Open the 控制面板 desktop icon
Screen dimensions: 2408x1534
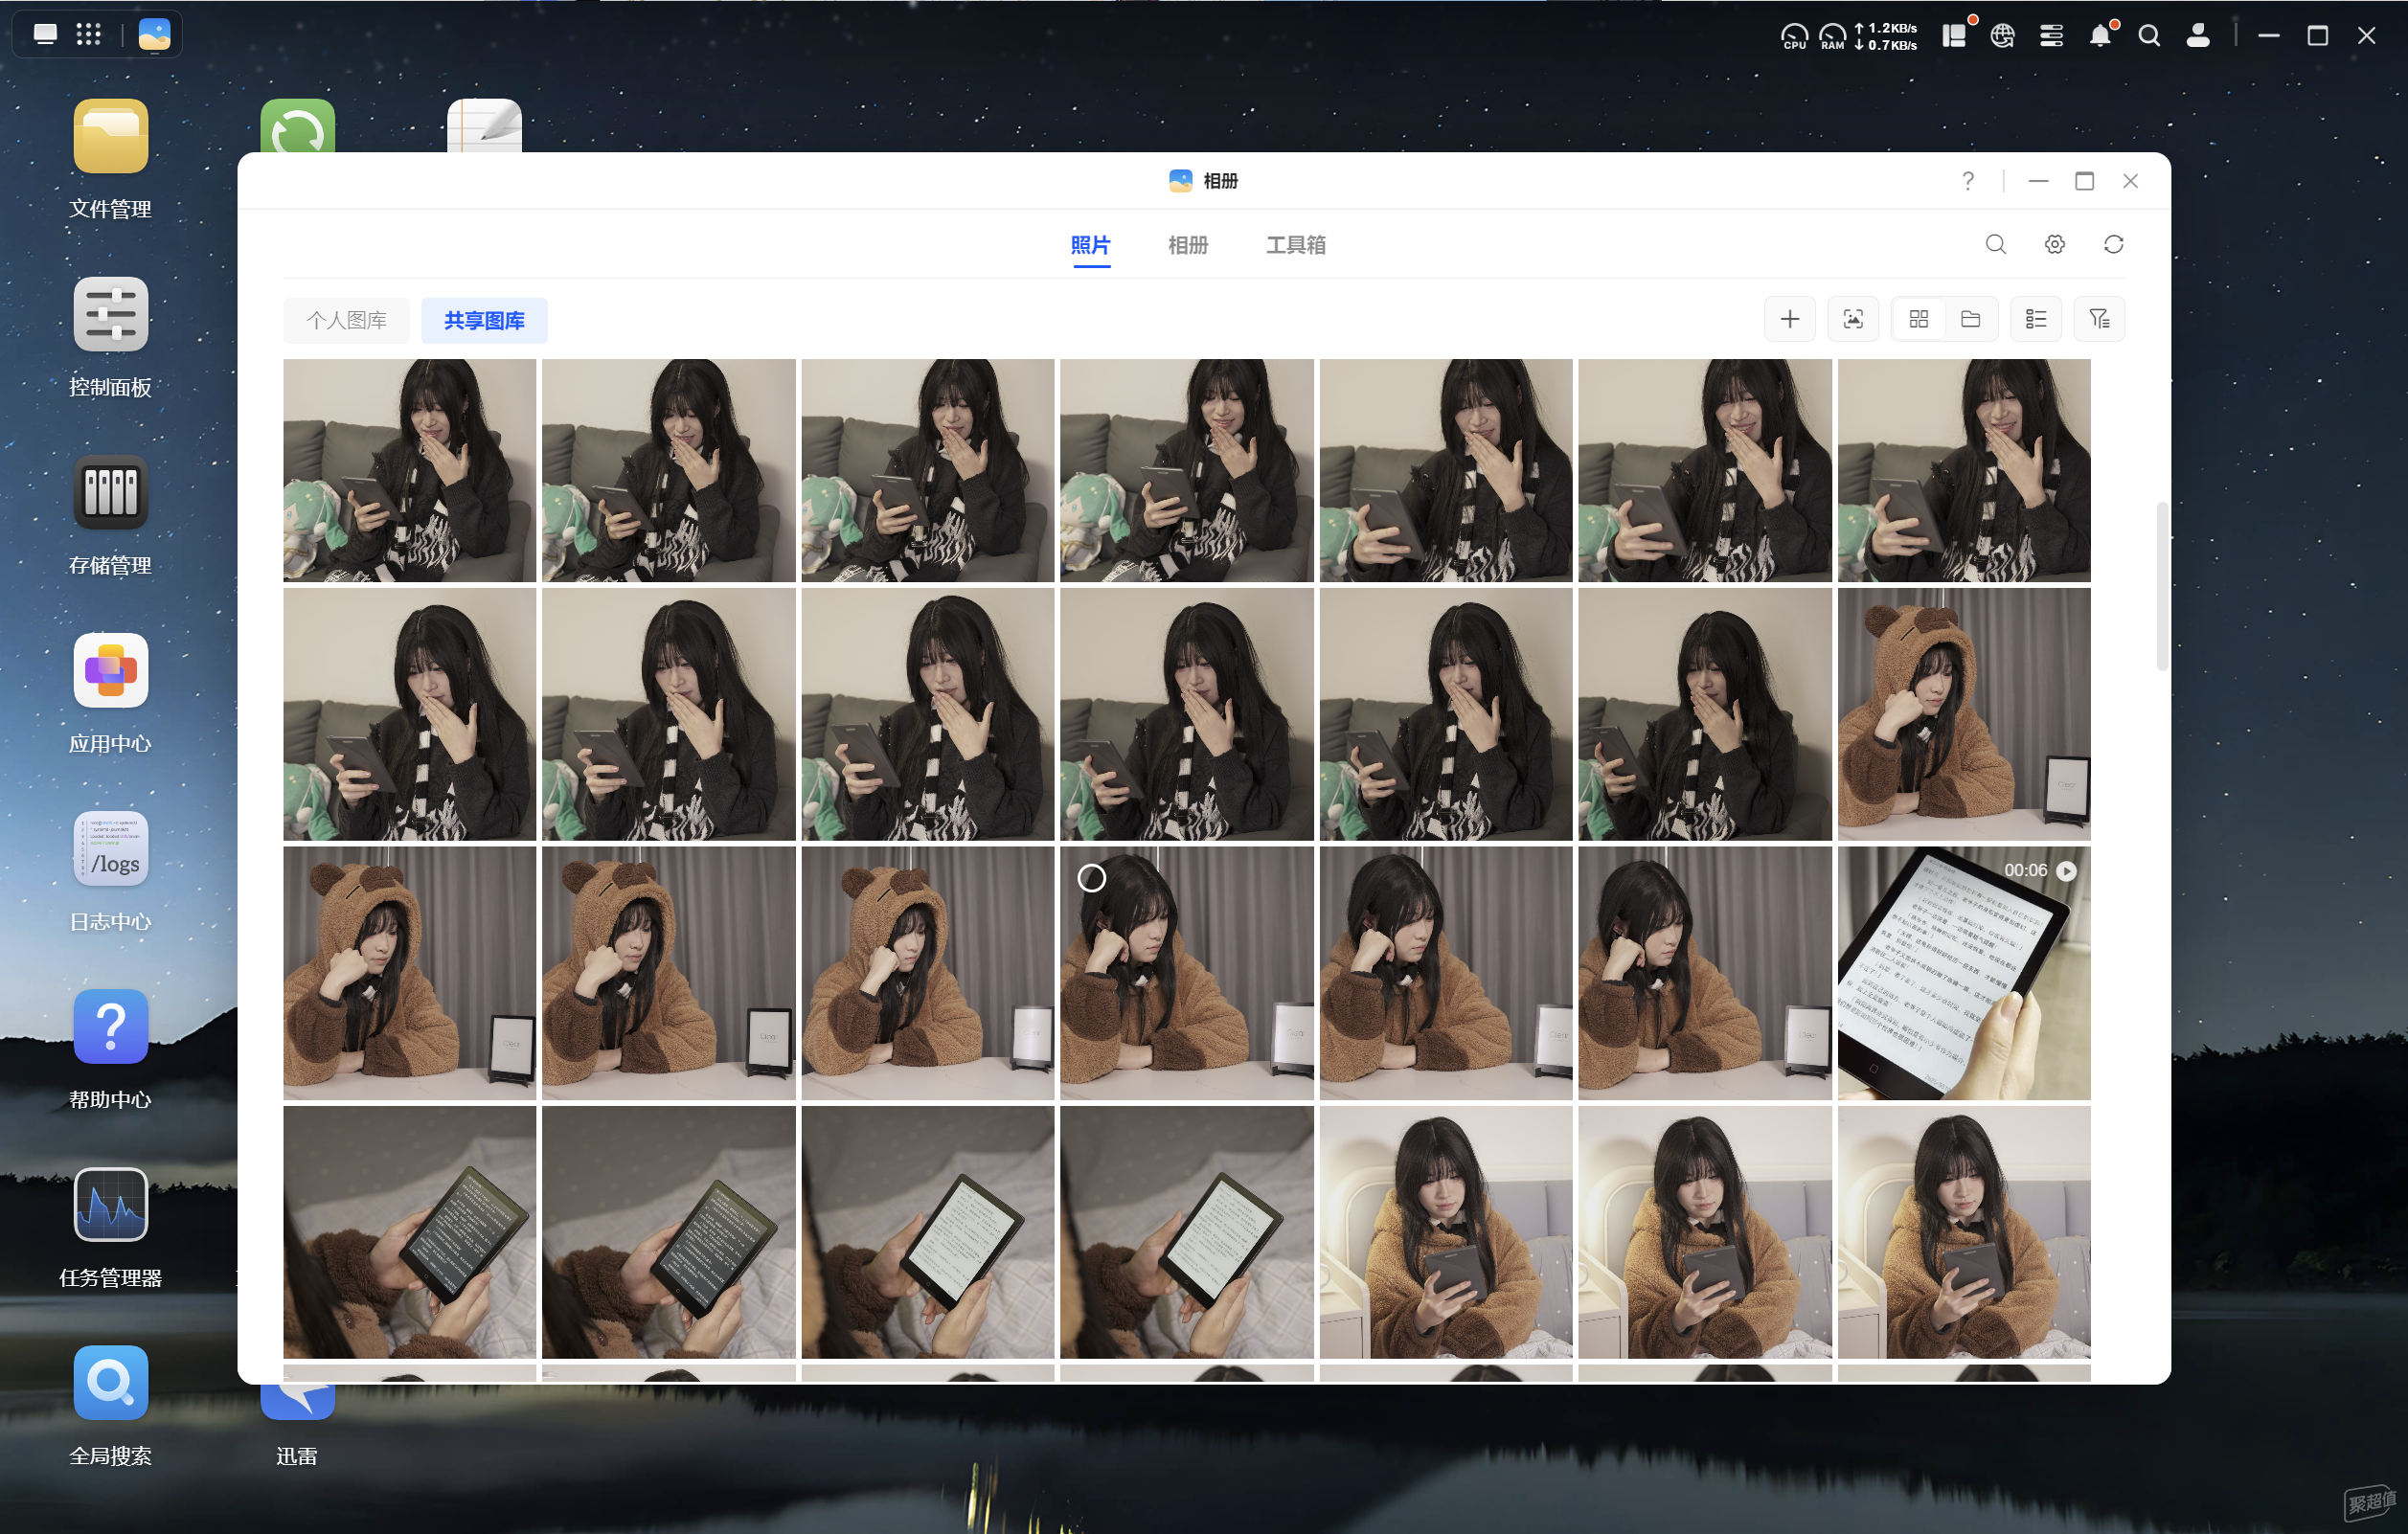coord(110,314)
